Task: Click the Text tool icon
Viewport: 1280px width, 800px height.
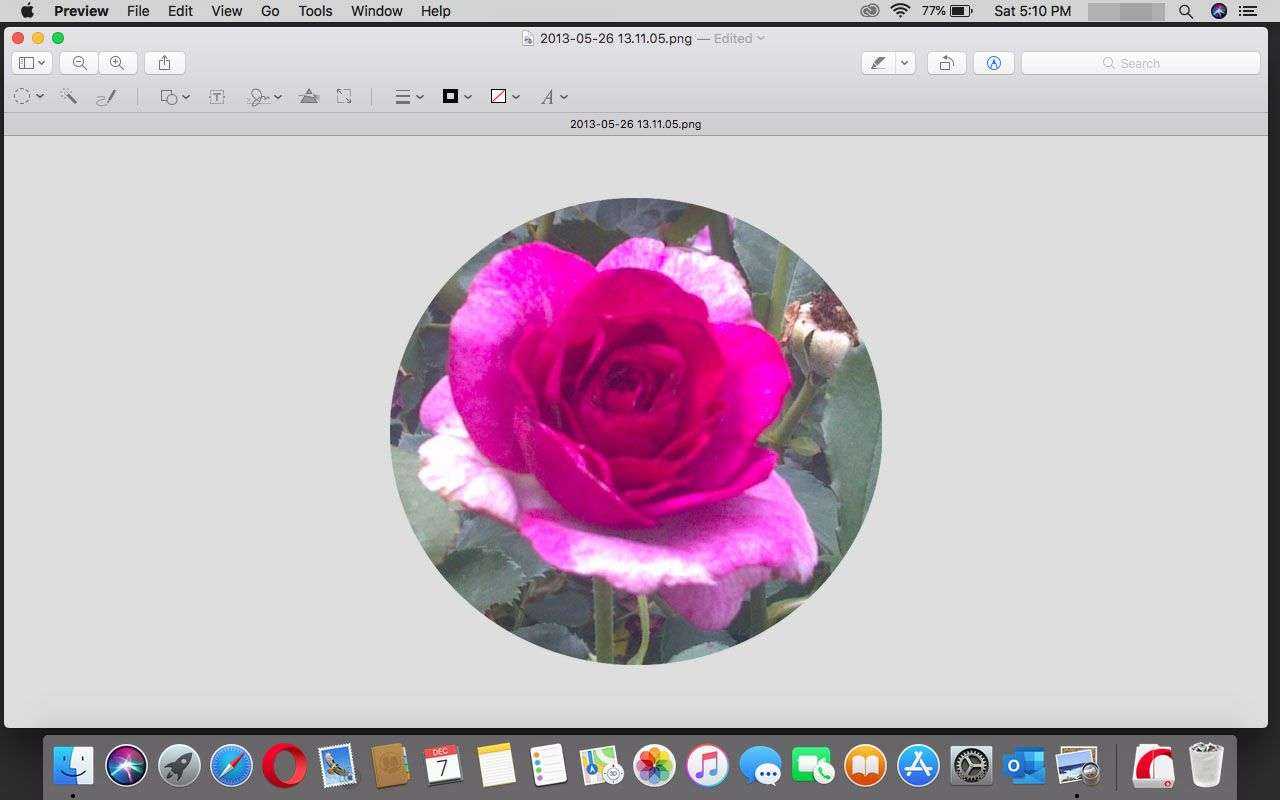Action: pyautogui.click(x=216, y=97)
